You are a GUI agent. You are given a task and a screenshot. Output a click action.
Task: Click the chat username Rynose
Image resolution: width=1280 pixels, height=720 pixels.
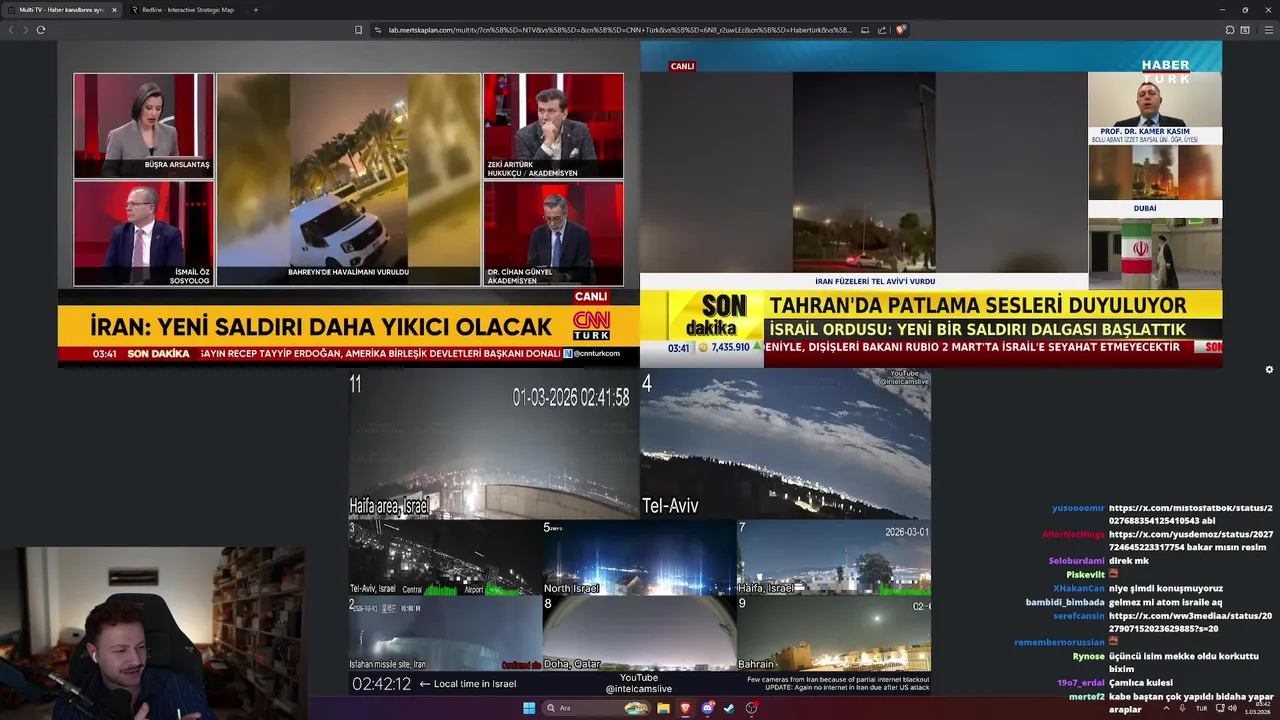(1088, 656)
